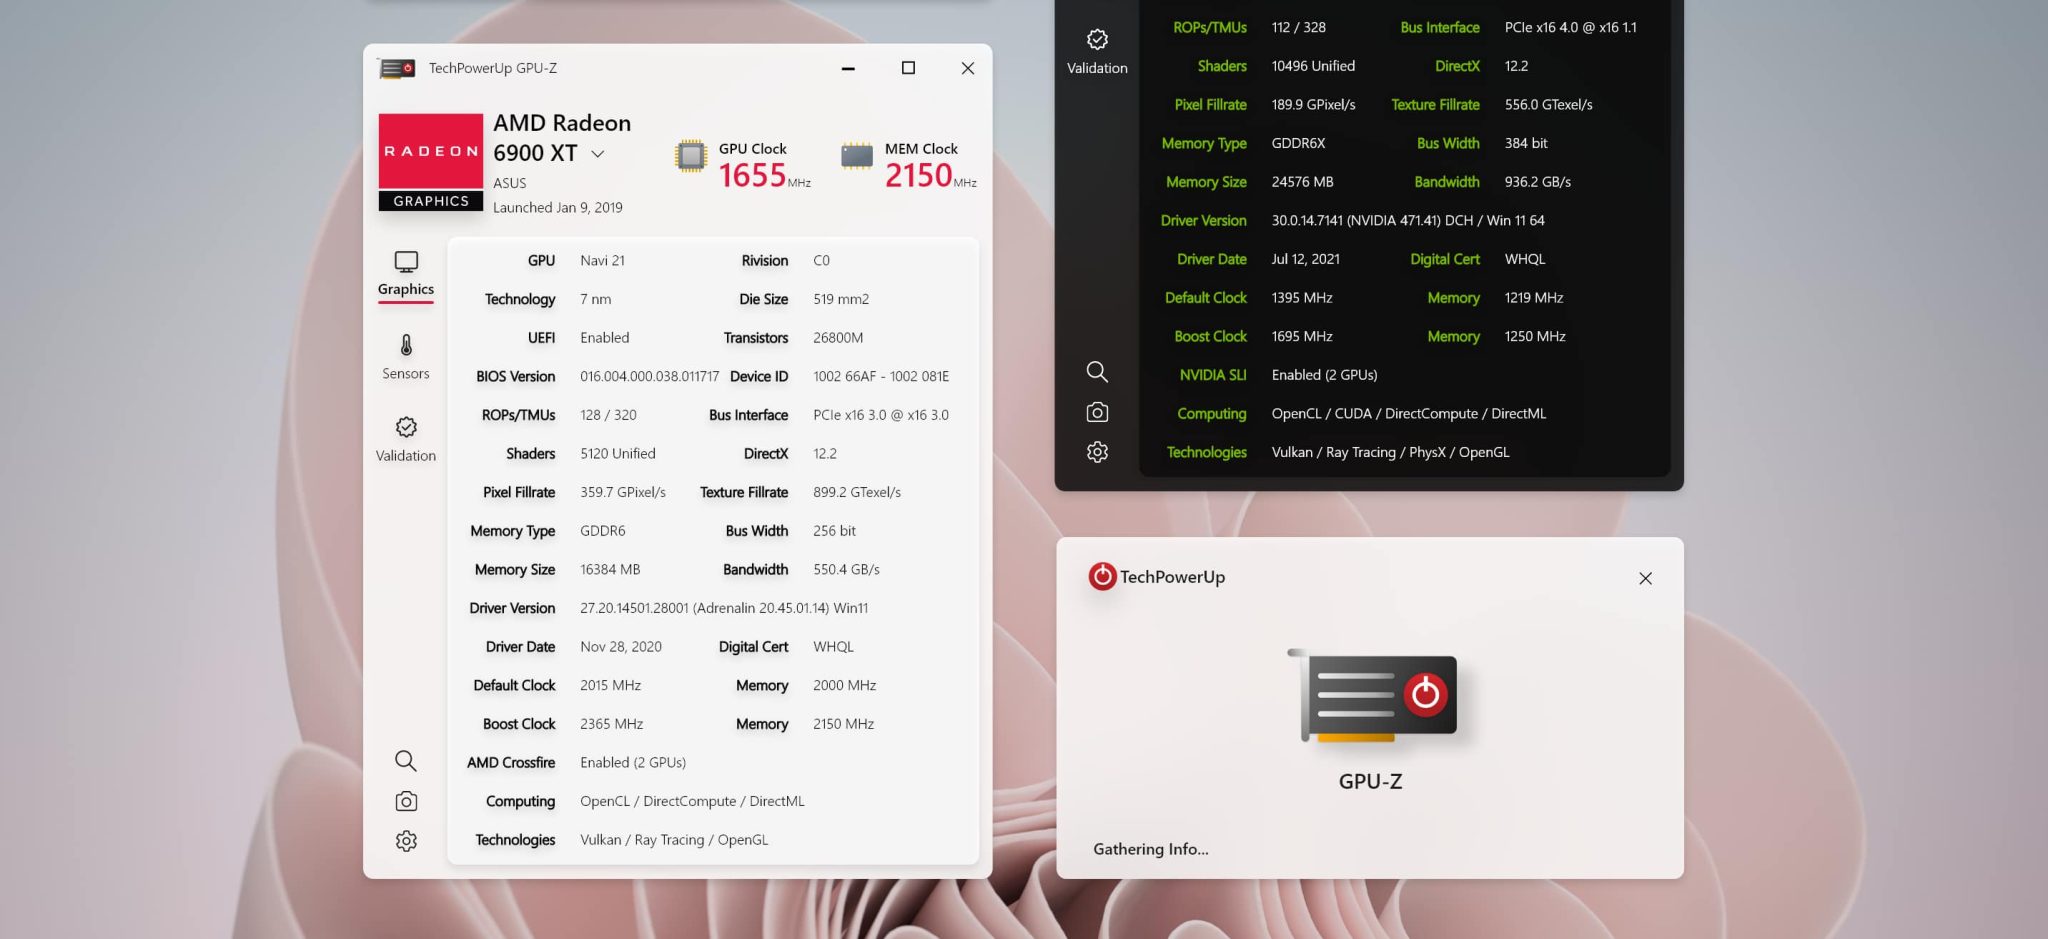The image size is (2048, 939).
Task: Expand the GPU selector chevron beside 6900 XT
Action: (598, 154)
